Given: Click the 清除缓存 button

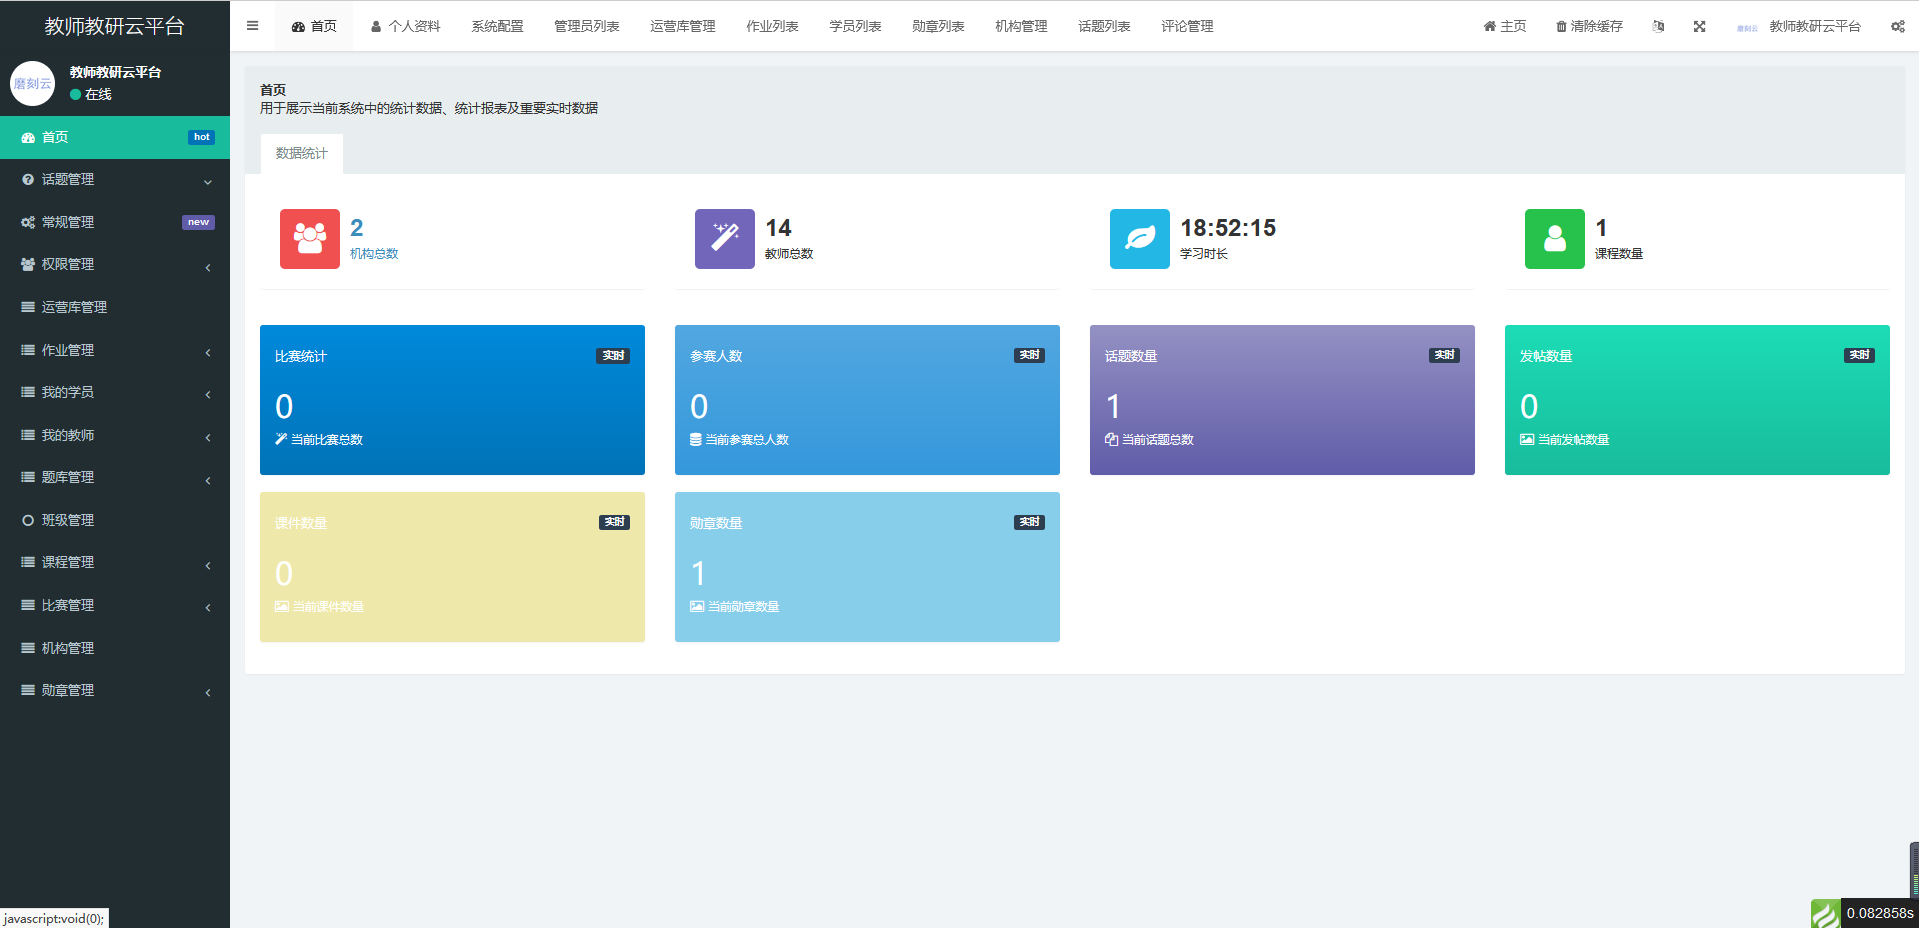Looking at the screenshot, I should (x=1589, y=27).
